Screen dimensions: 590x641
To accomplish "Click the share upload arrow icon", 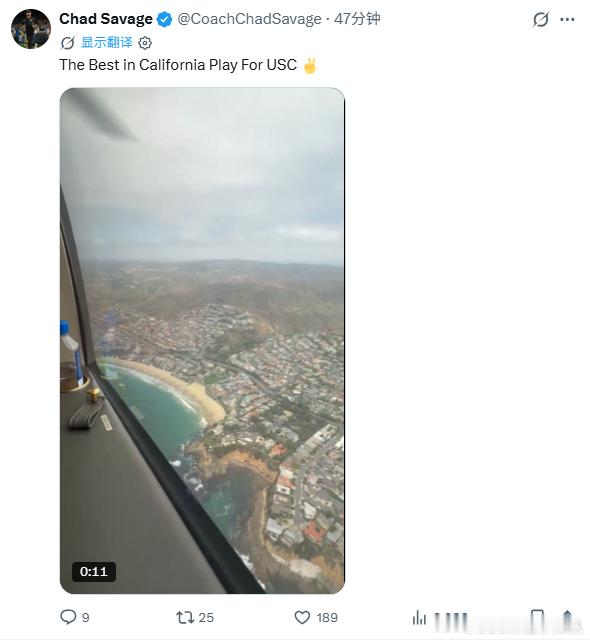I will coord(567,617).
